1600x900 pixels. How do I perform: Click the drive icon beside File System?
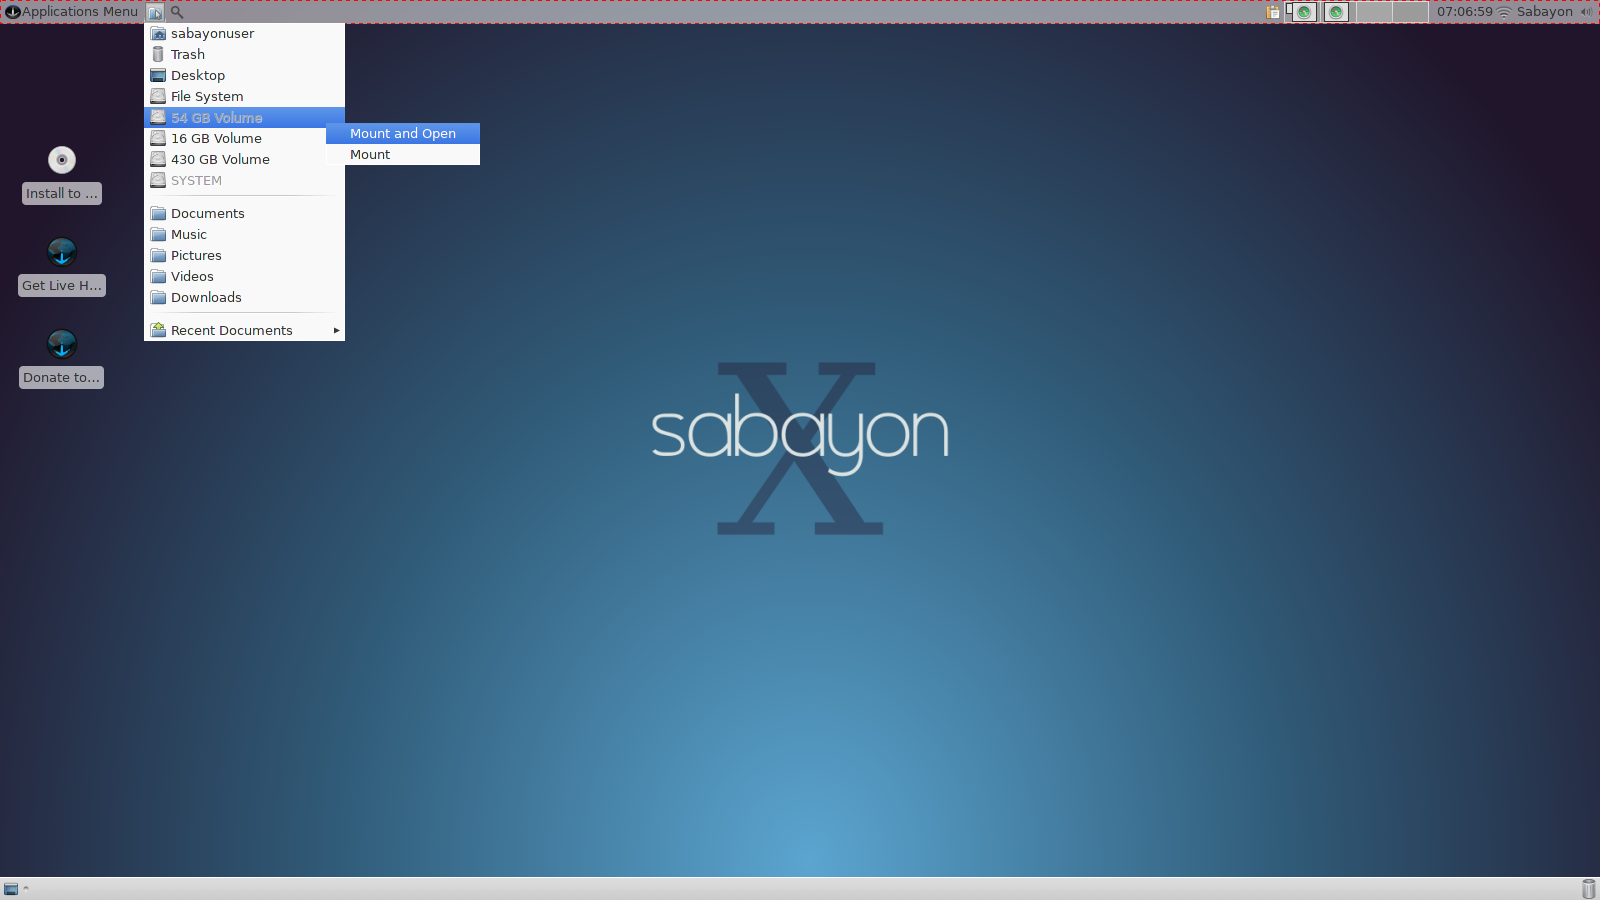pyautogui.click(x=158, y=96)
